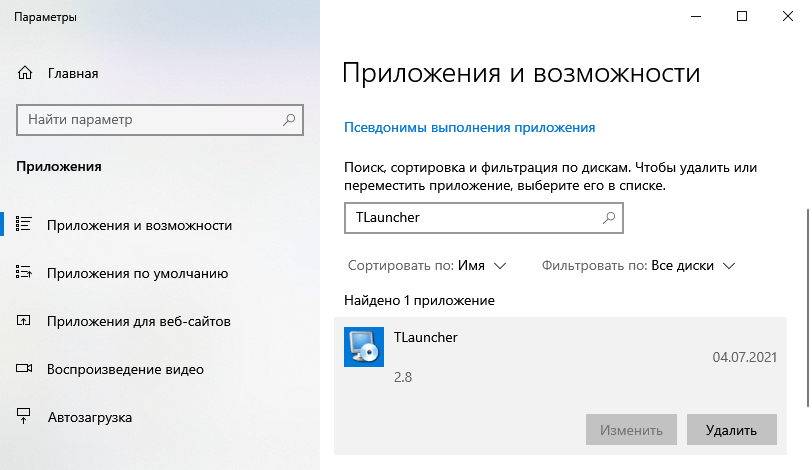The width and height of the screenshot is (812, 470).
Task: Open the 'Автозагрузка' sidebar icon
Action: tap(25, 417)
